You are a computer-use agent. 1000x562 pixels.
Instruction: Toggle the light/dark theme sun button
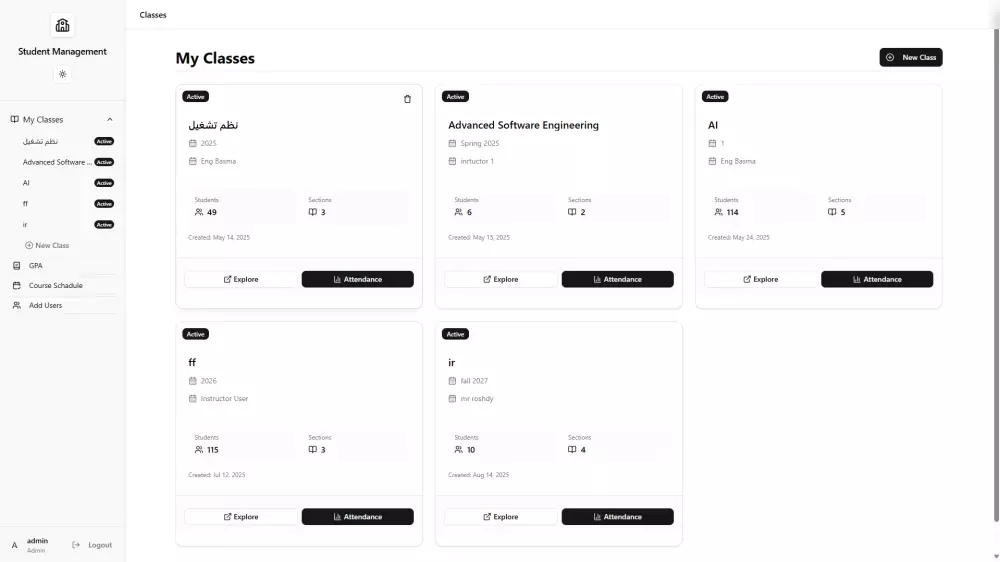[x=62, y=74]
